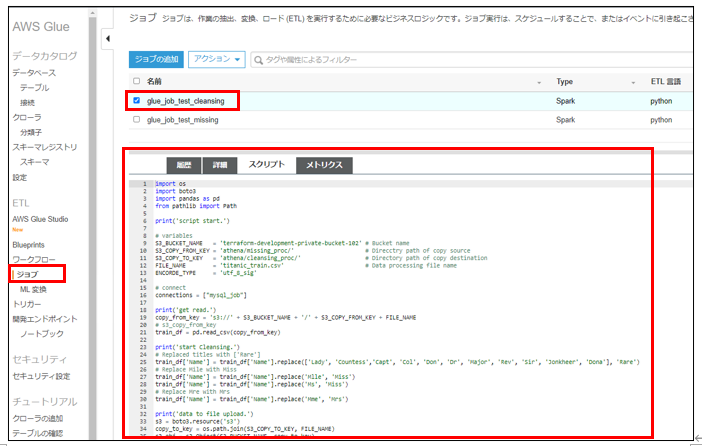Screen dimensions: 702x446
Task: Click the Type column header
Action: coord(564,81)
